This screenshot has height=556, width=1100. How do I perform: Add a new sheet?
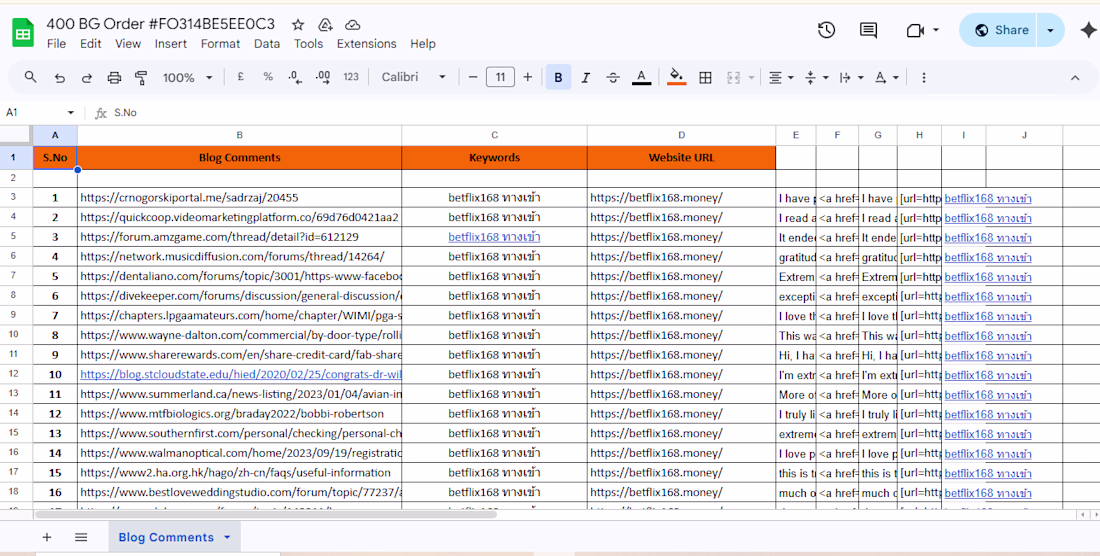tap(47, 537)
